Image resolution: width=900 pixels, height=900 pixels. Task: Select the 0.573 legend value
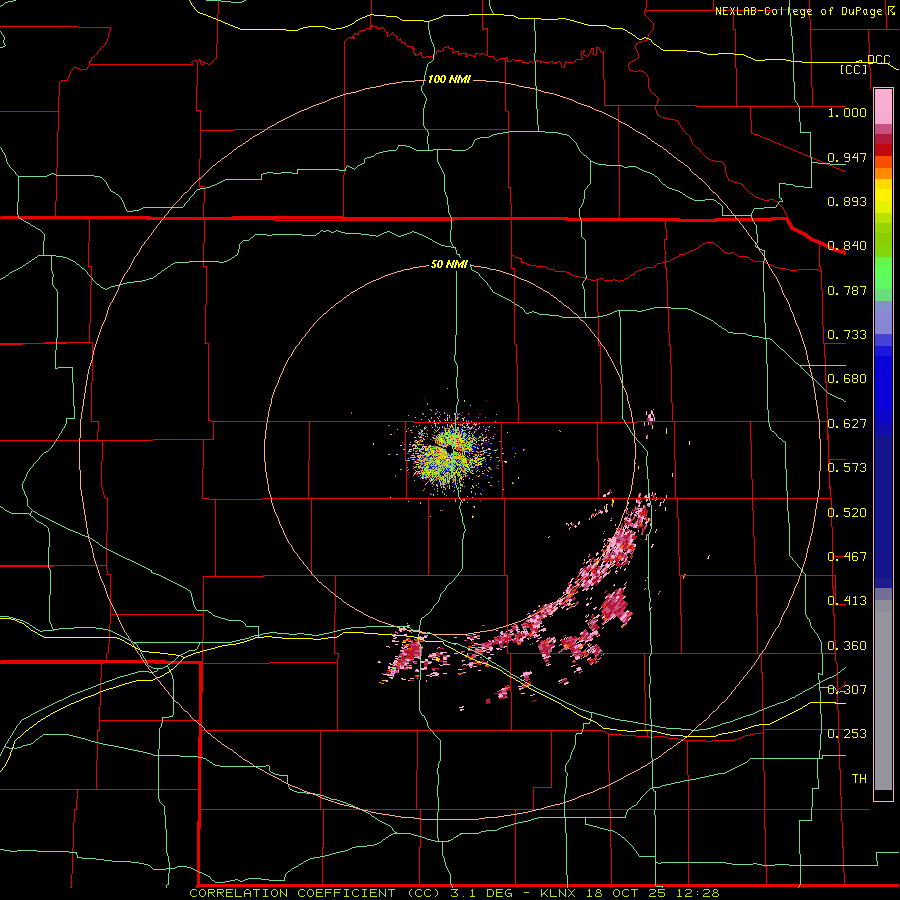pyautogui.click(x=847, y=468)
